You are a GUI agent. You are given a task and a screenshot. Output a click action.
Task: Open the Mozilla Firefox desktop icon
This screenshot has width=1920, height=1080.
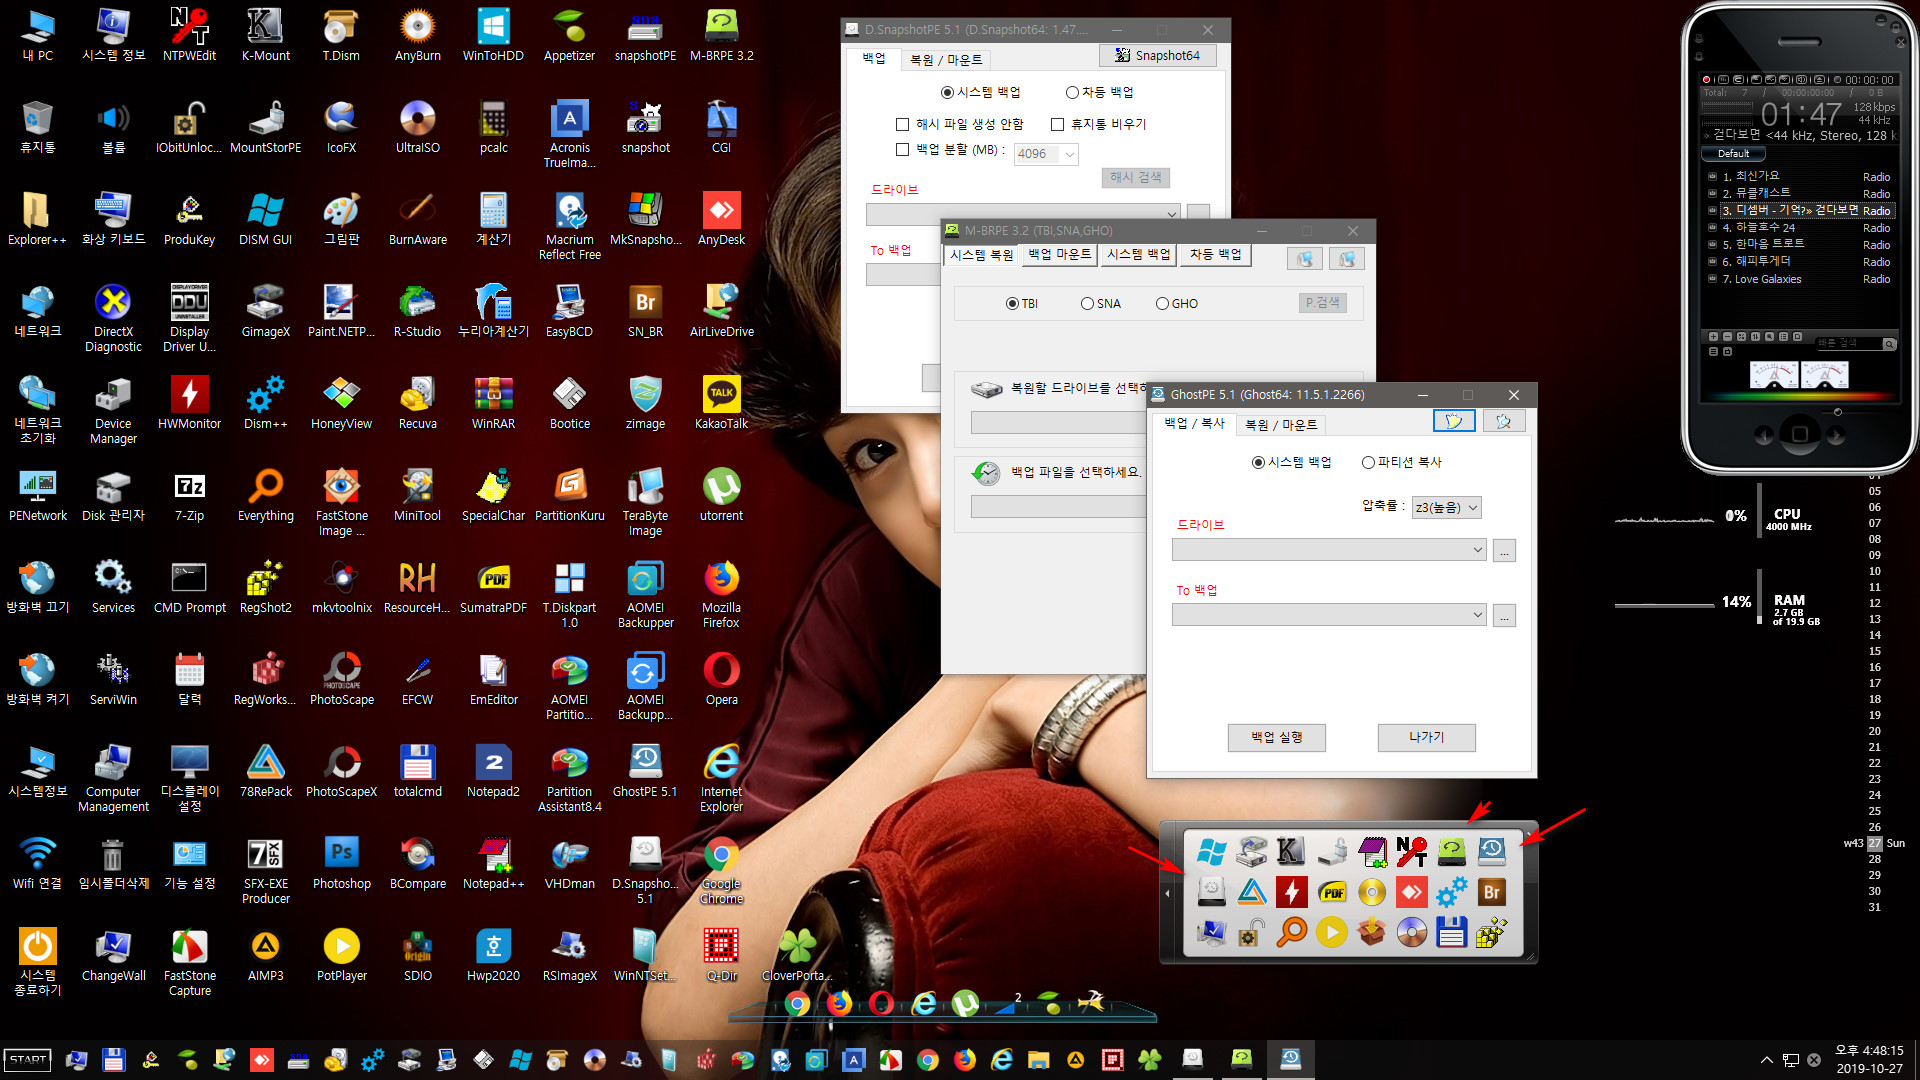pos(721,594)
